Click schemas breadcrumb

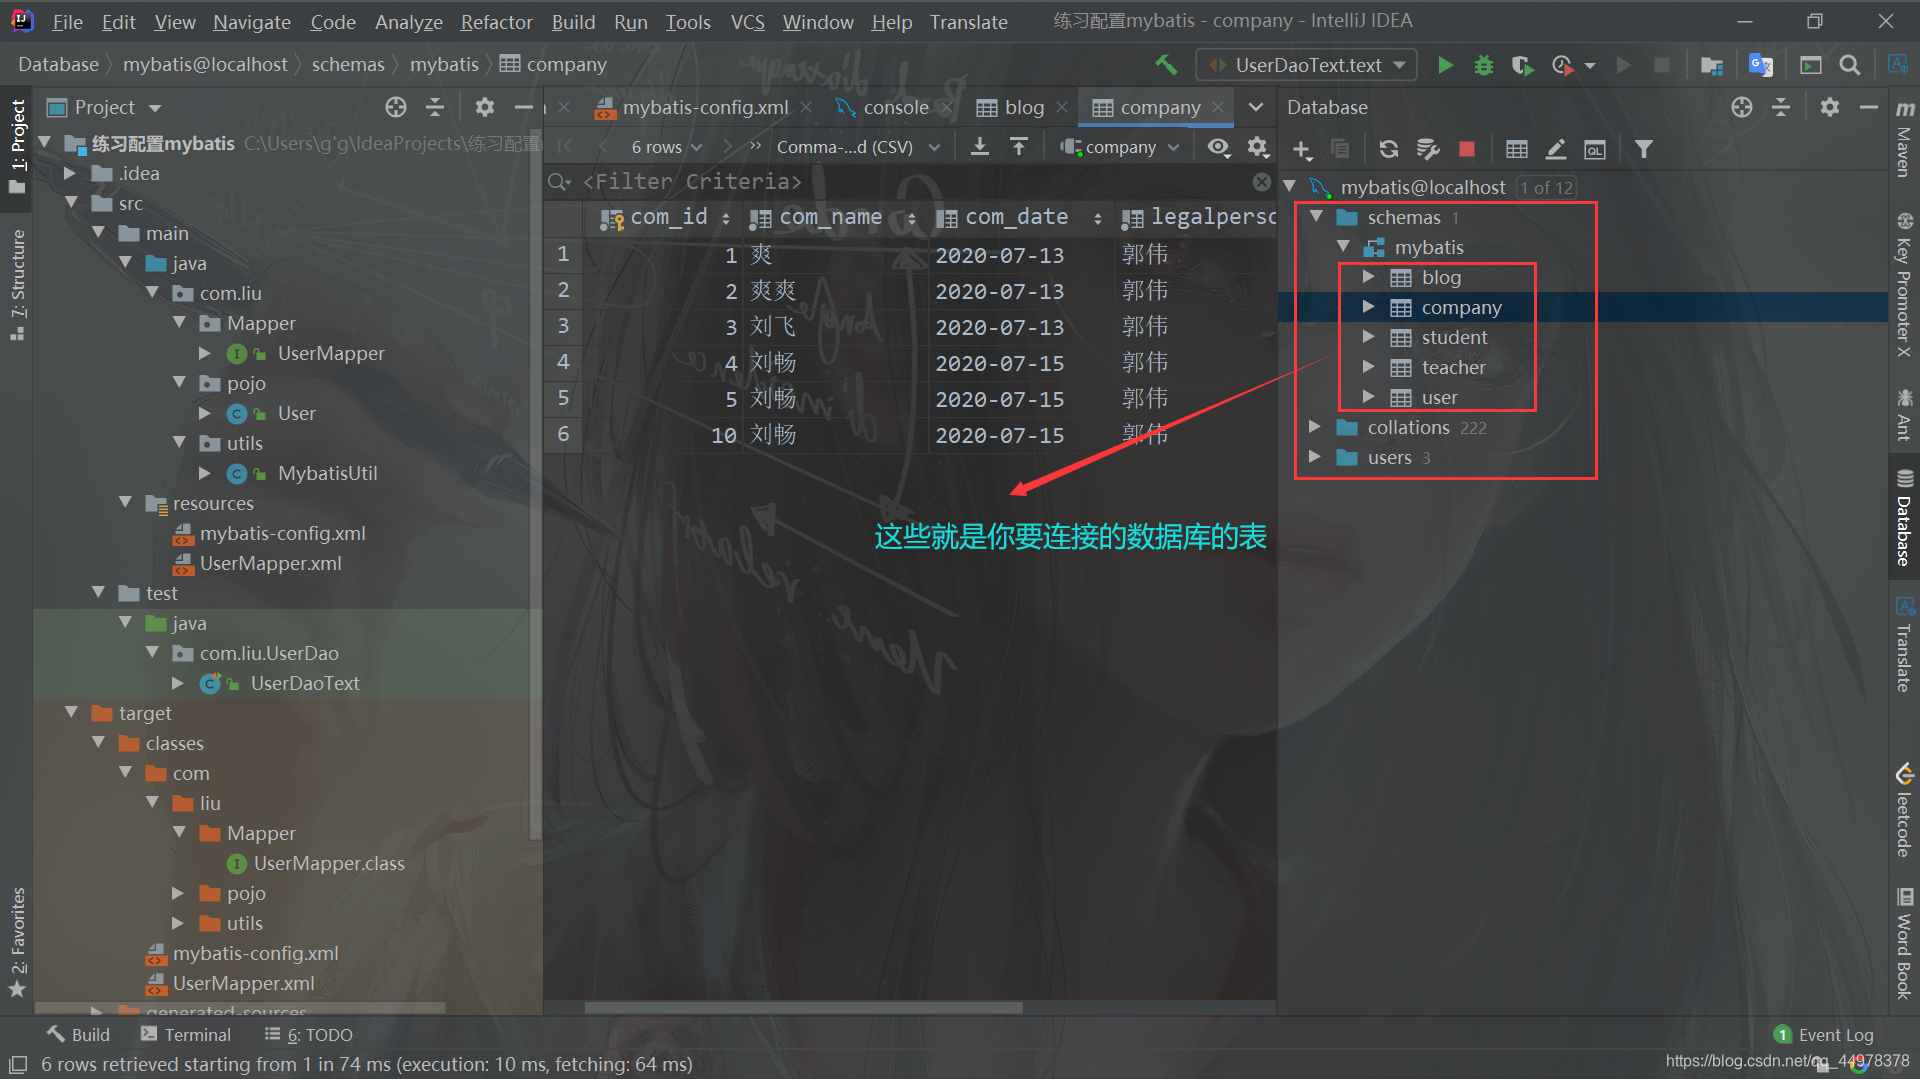point(348,64)
